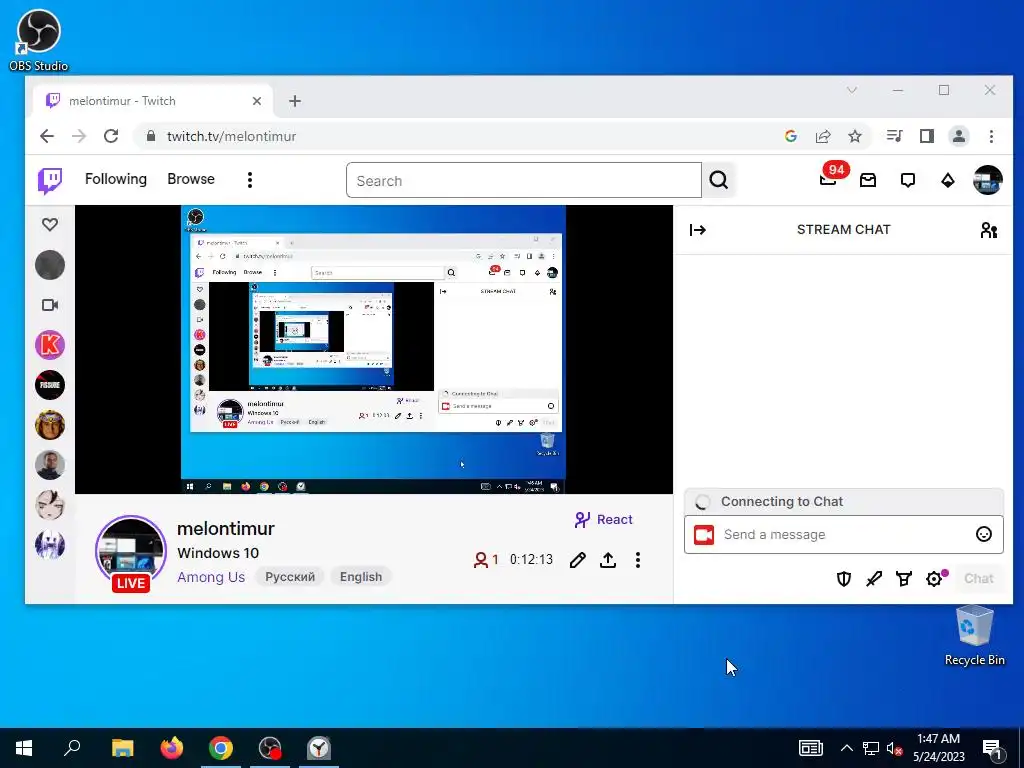The height and width of the screenshot is (768, 1024).
Task: Click the pencil edit stream info icon
Action: (577, 560)
